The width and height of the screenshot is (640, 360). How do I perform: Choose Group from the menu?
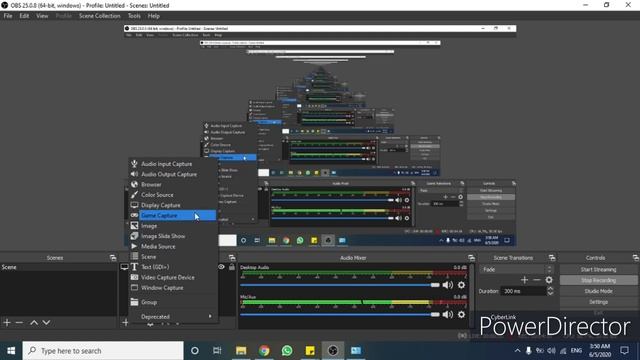pyautogui.click(x=173, y=302)
